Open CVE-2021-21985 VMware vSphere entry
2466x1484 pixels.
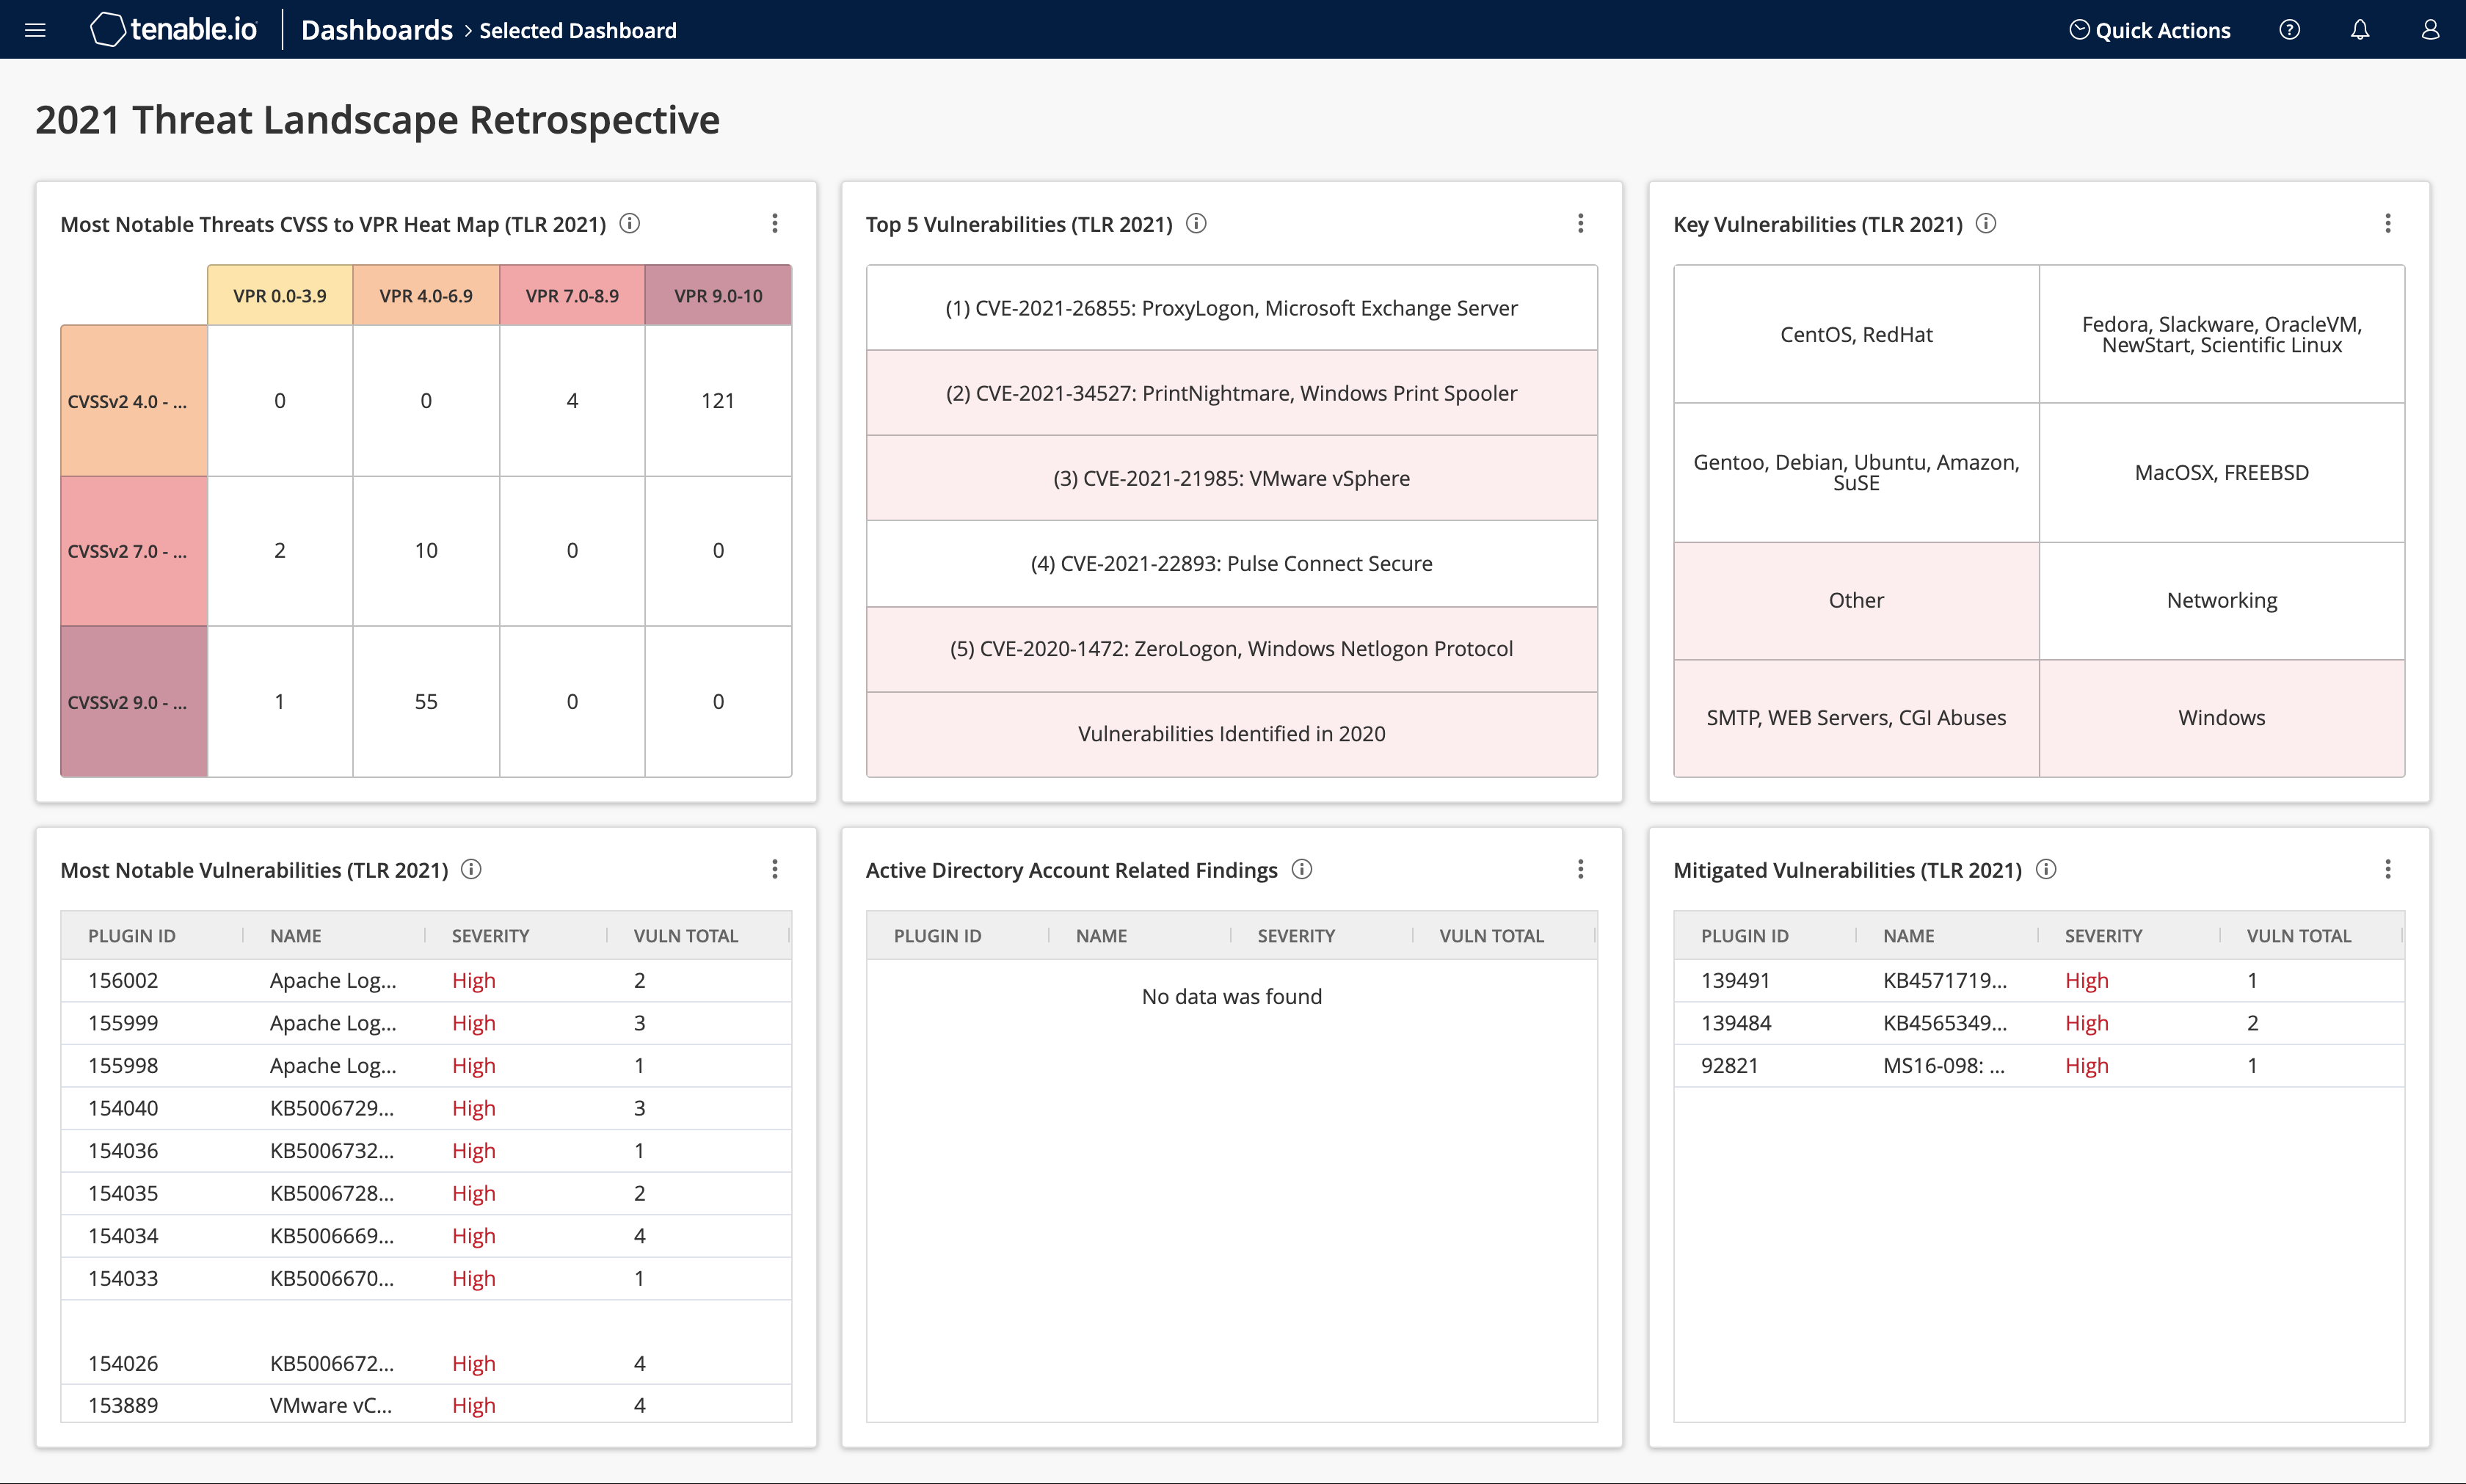[x=1232, y=478]
